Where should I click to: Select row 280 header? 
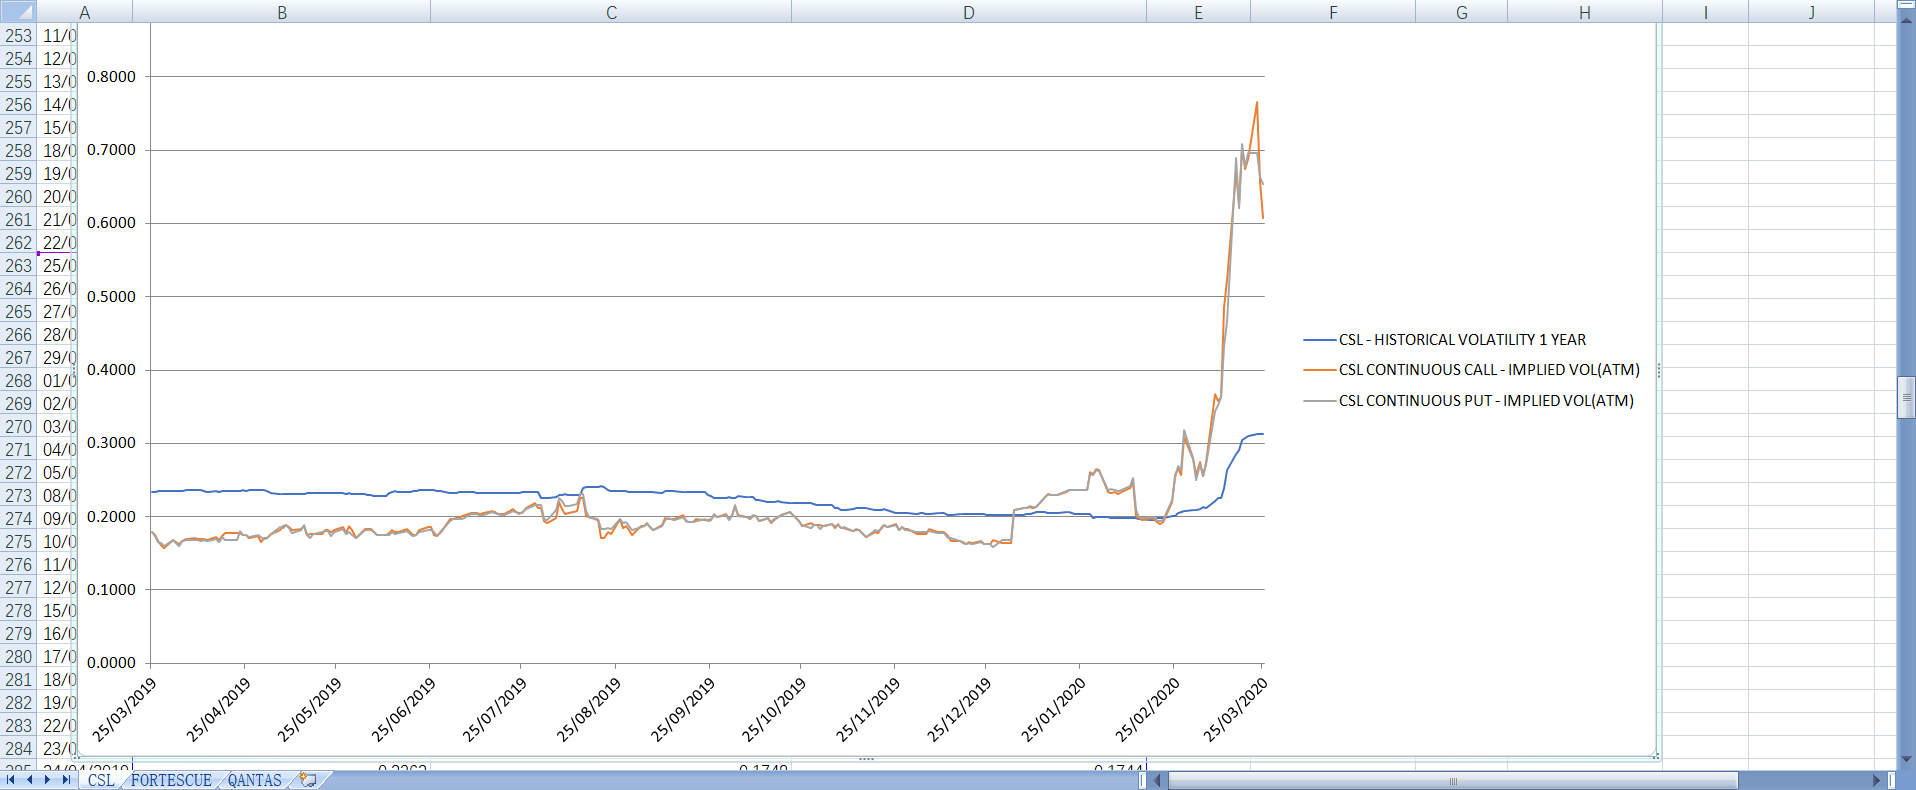pos(18,656)
